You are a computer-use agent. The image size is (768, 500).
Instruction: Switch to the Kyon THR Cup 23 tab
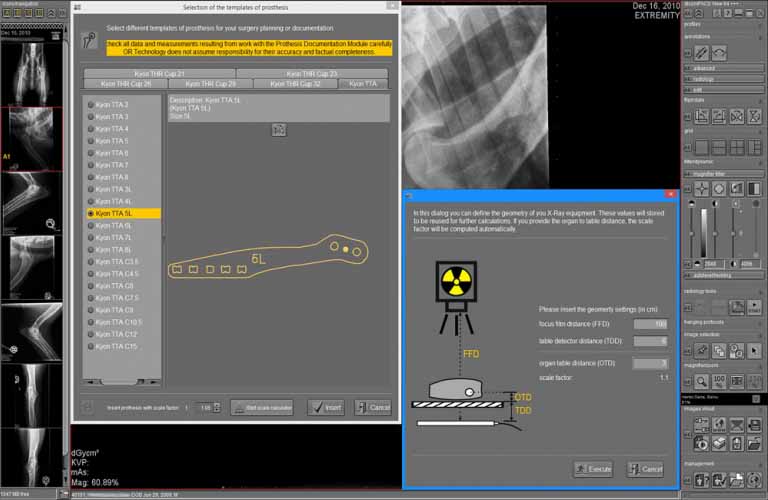[312, 73]
